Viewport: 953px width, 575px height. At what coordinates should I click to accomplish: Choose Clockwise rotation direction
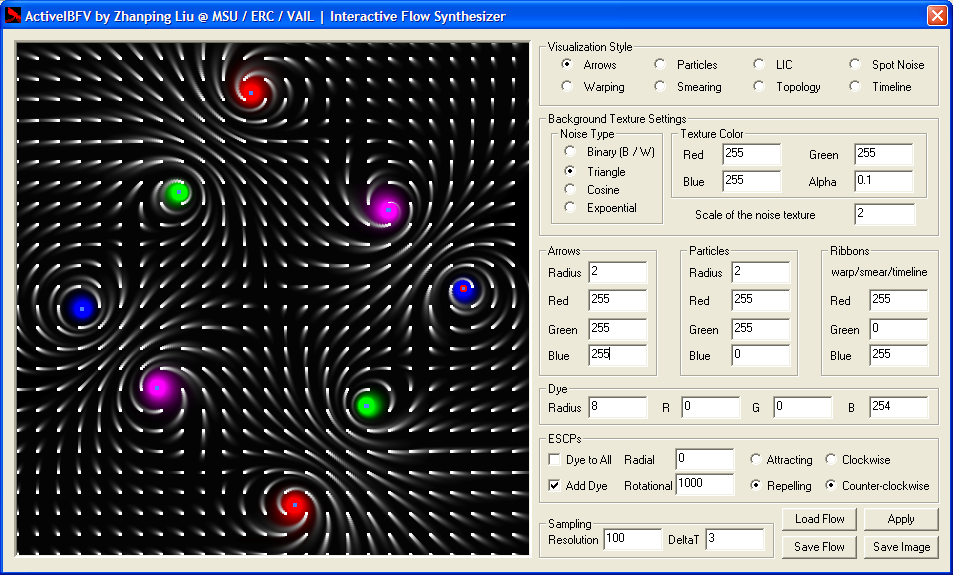coord(832,460)
